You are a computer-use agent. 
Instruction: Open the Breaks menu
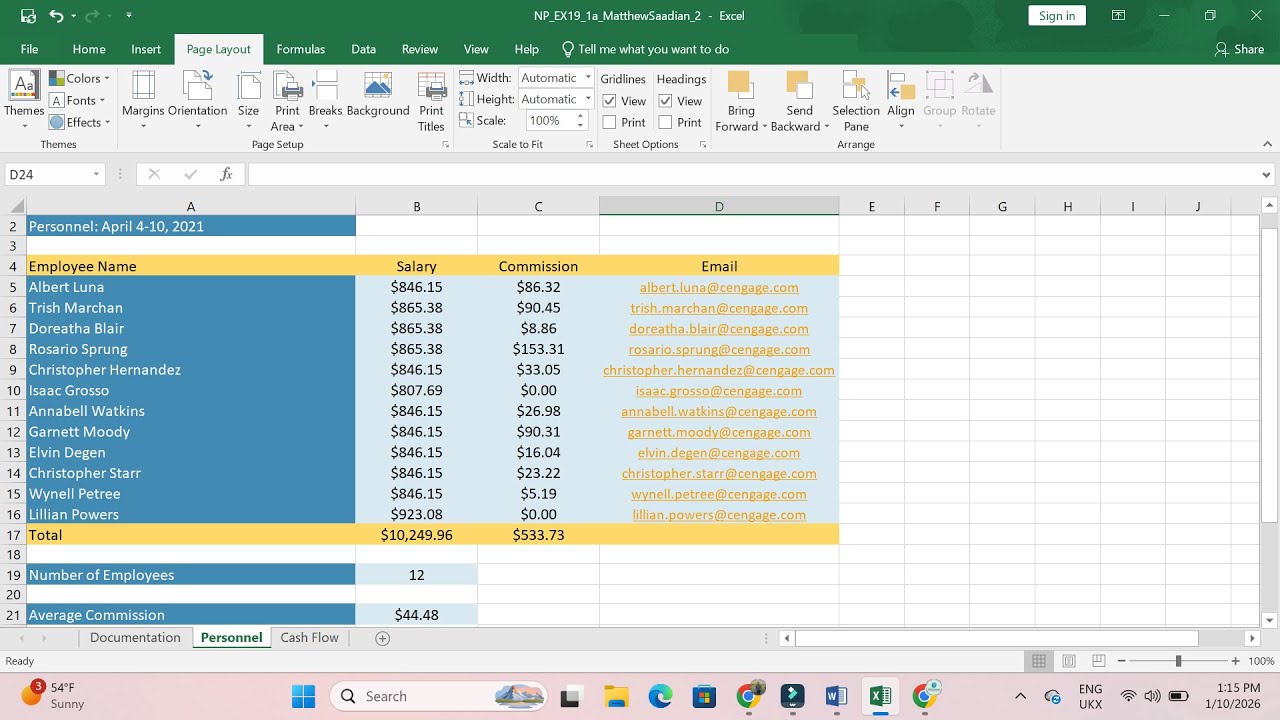coord(325,100)
